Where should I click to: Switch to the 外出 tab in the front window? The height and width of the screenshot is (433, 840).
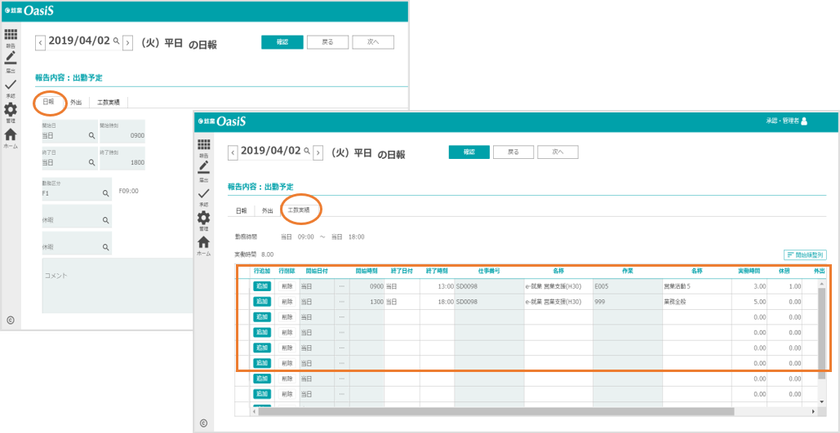(267, 211)
